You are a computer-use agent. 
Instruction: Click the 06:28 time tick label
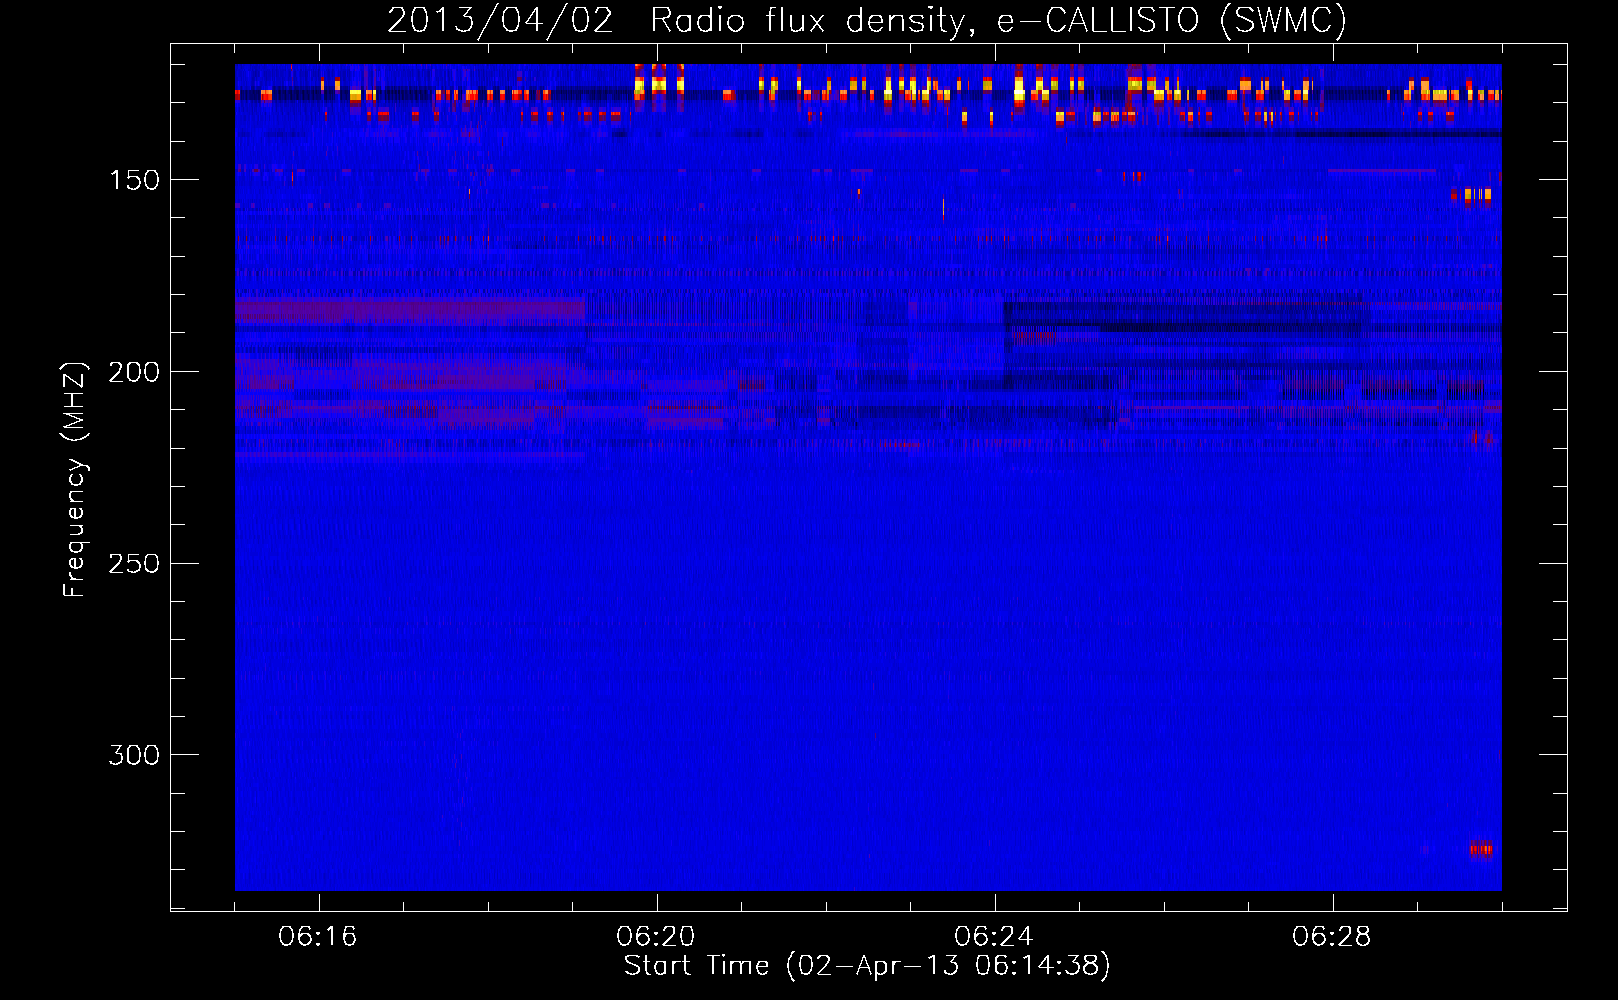[1332, 937]
